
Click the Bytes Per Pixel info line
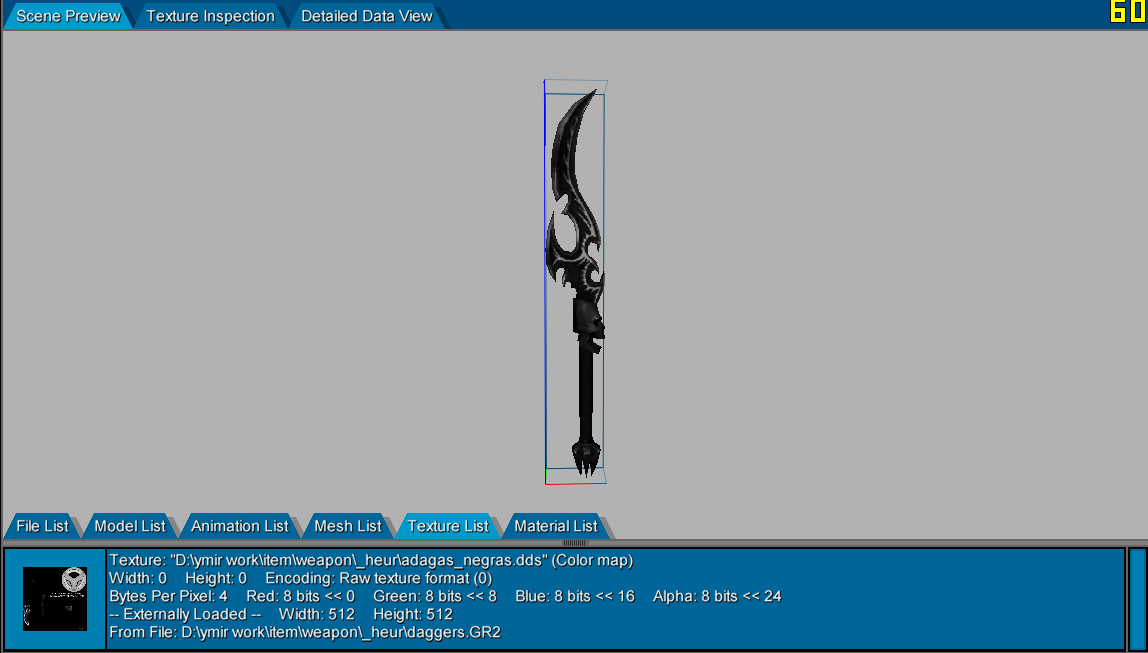coord(445,596)
